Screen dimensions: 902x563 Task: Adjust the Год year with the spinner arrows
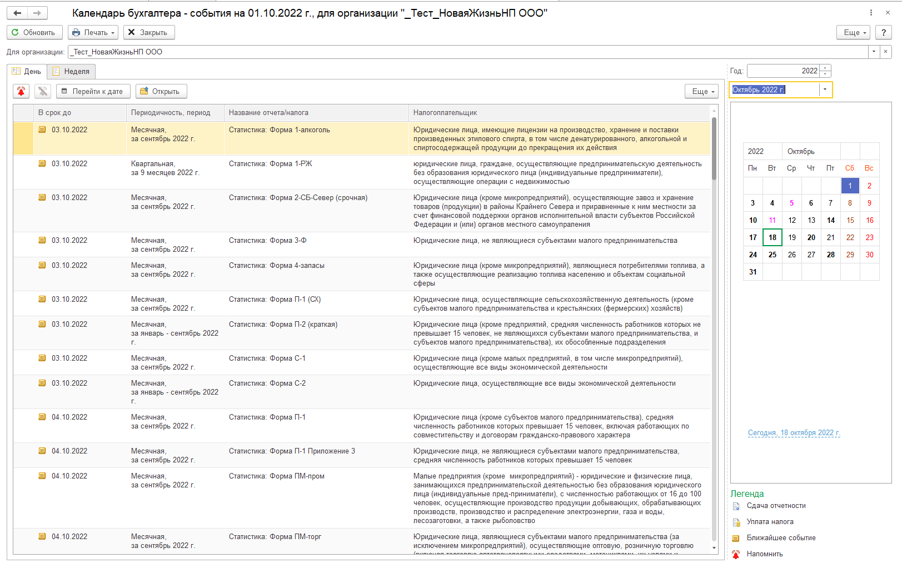pos(825,71)
